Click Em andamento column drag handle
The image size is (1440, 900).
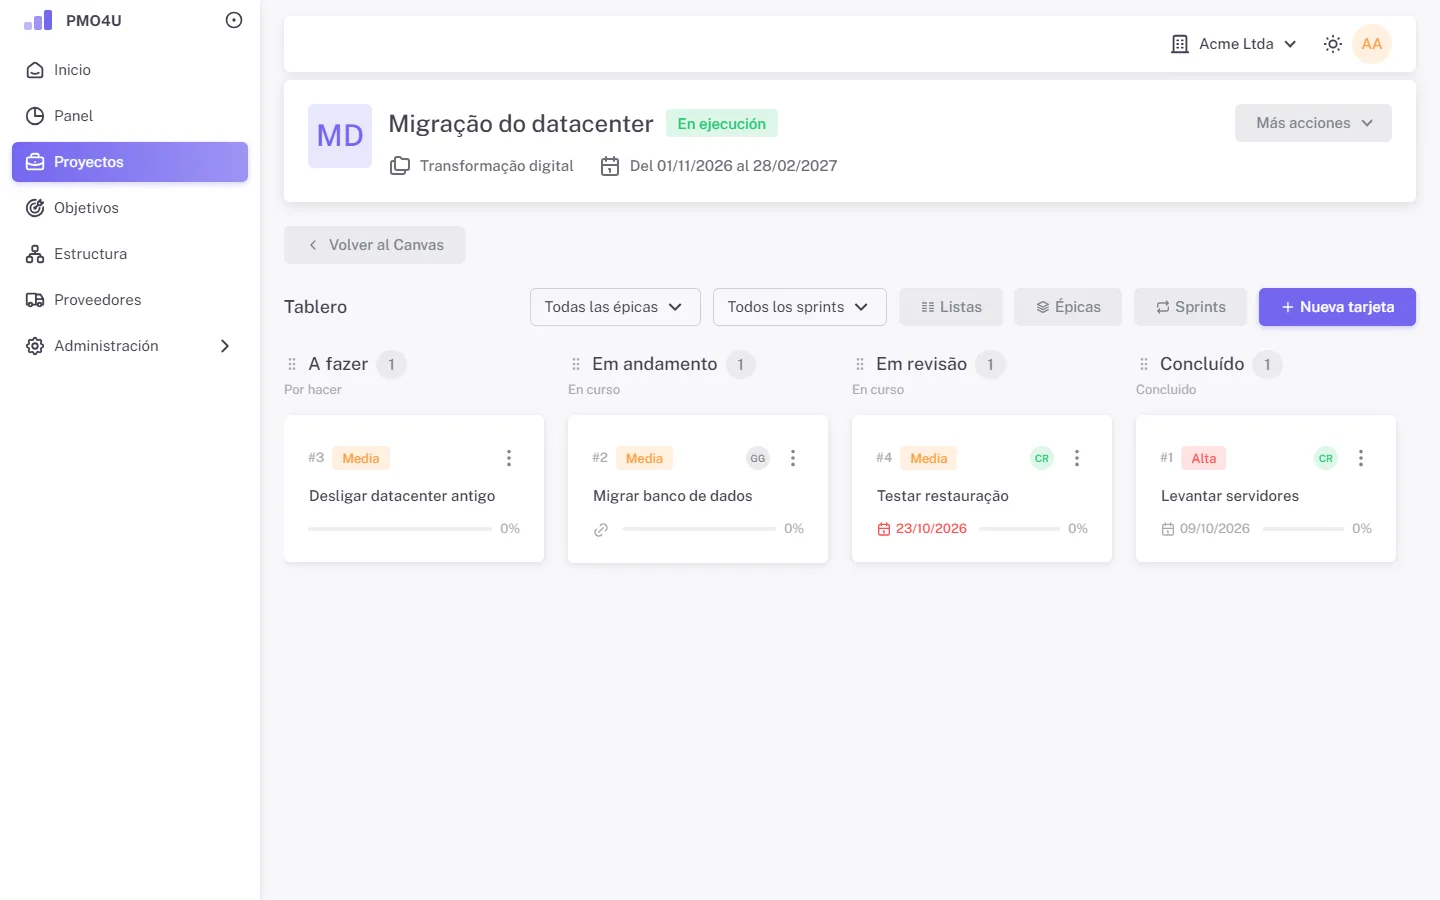coord(576,364)
